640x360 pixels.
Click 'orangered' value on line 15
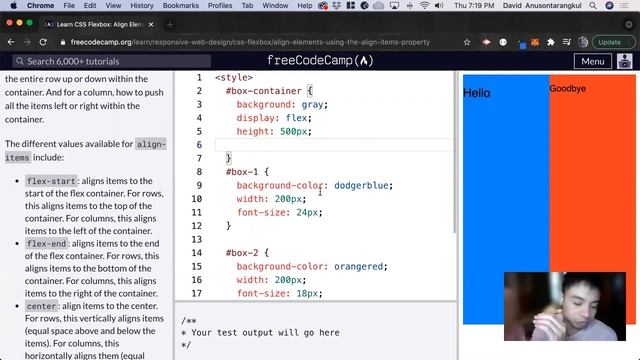[358, 266]
